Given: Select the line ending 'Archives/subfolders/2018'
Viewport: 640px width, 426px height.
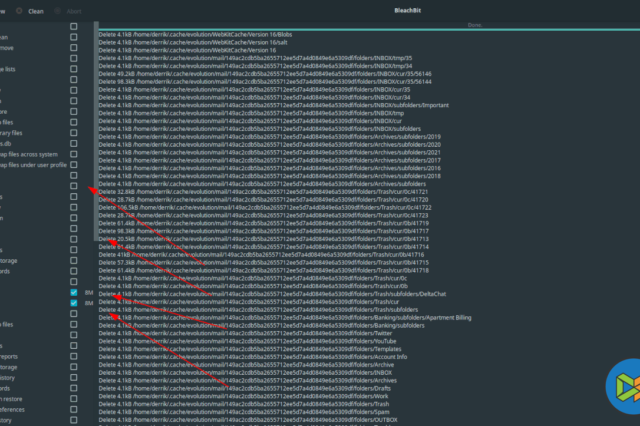Looking at the screenshot, I should click(x=269, y=176).
